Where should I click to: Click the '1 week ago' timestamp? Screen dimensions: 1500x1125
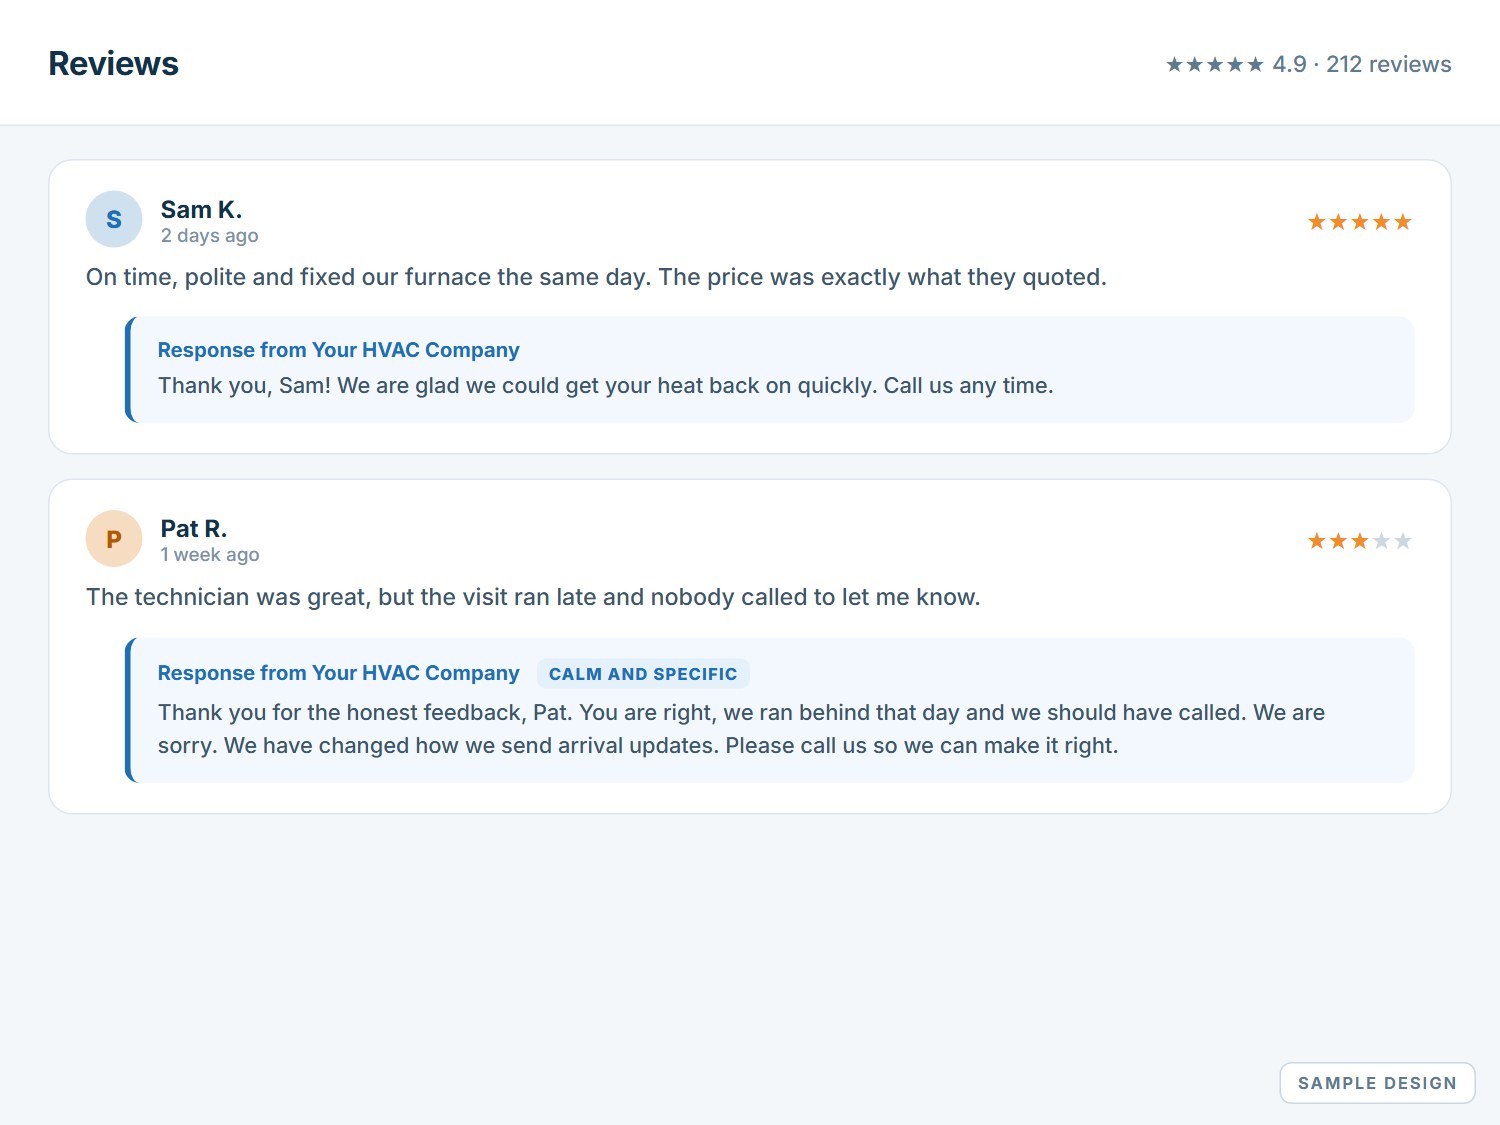tap(210, 555)
